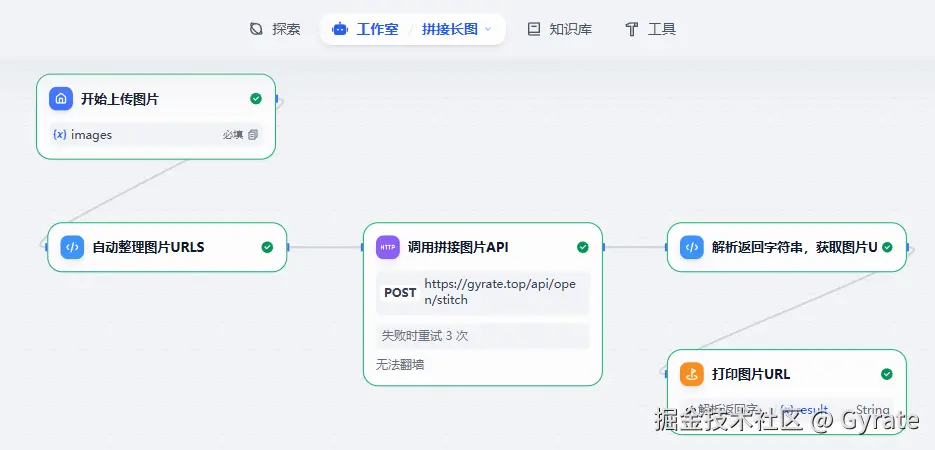Click green check on 解析返回字符串 node

click(x=887, y=247)
